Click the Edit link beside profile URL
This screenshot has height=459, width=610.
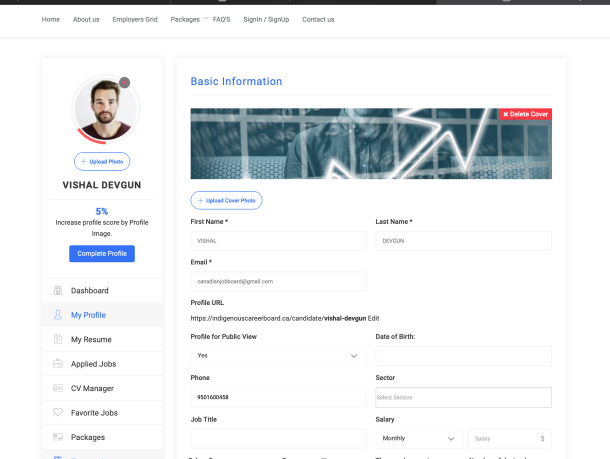(x=373, y=317)
